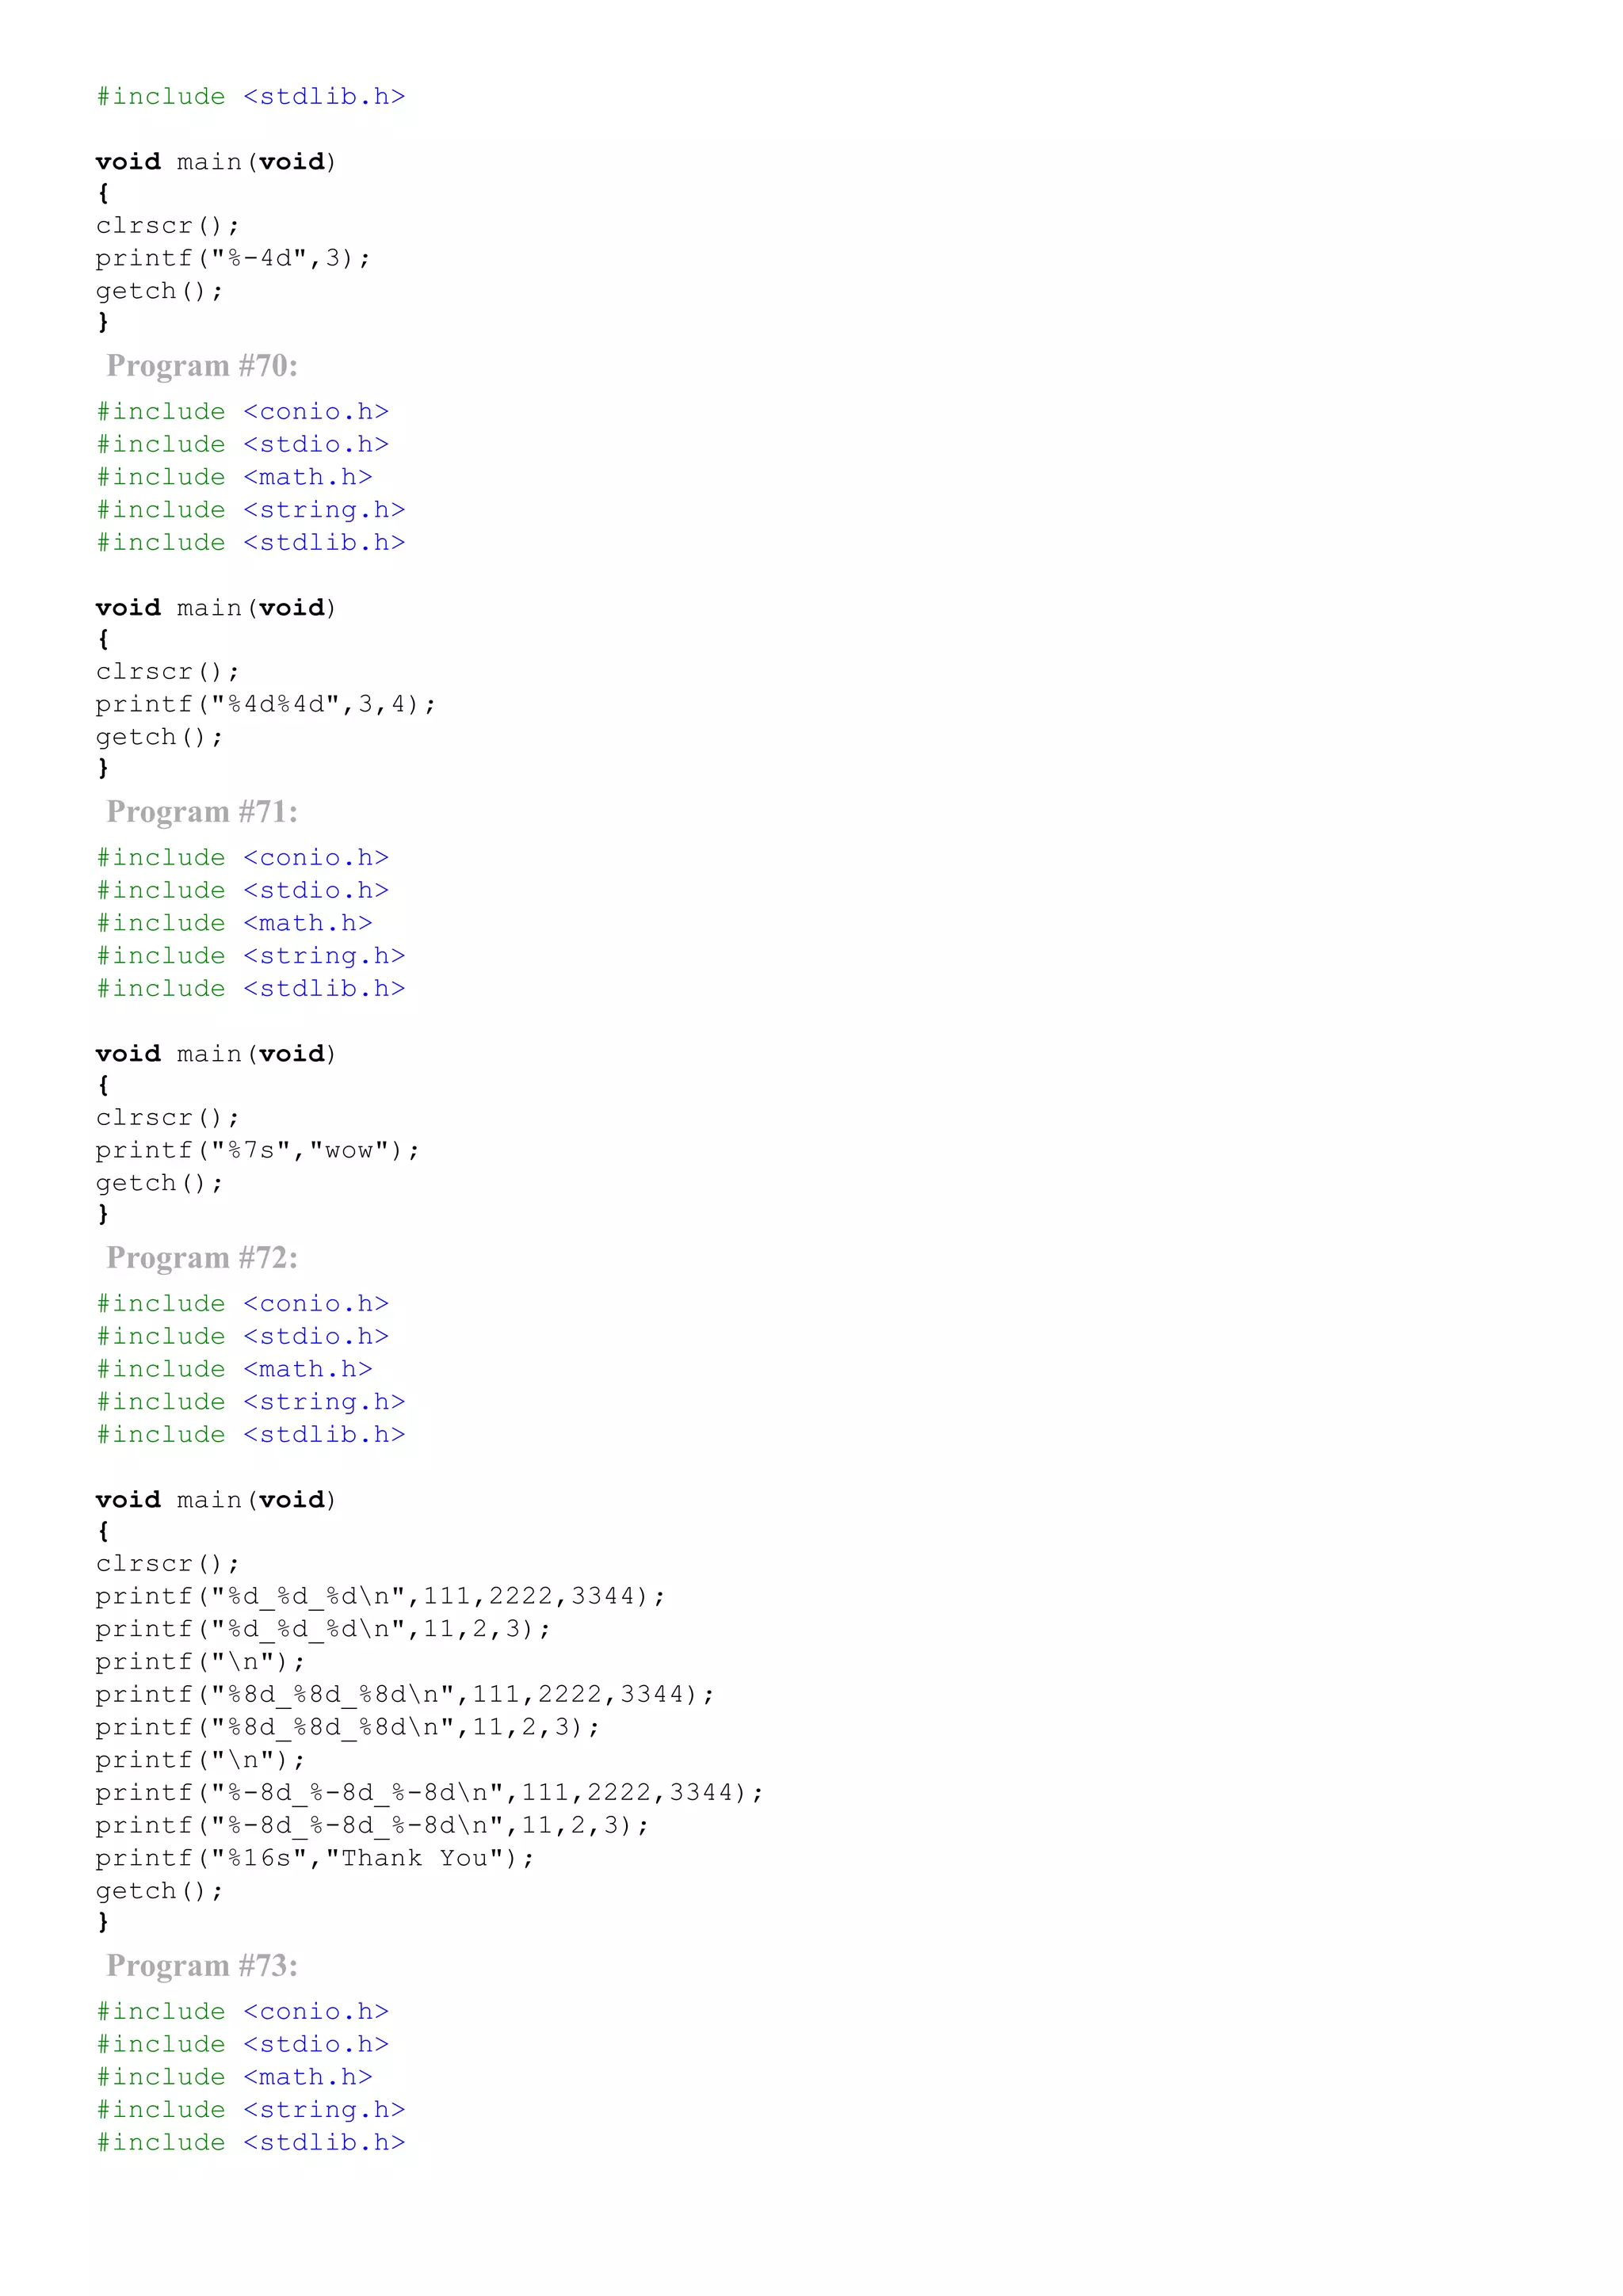
Task: Click the 'Program #73:' heading
Action: tap(202, 1966)
